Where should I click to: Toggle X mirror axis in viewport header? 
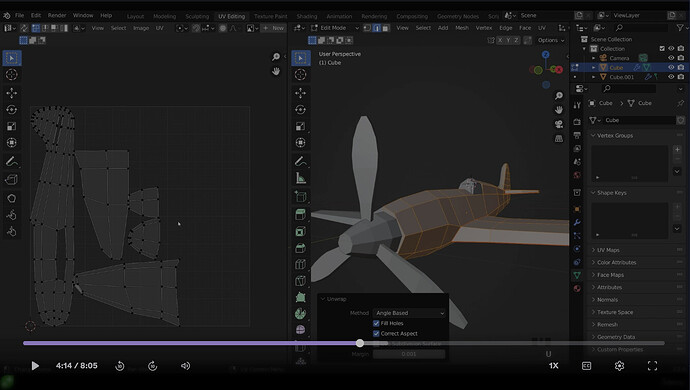[x=500, y=40]
